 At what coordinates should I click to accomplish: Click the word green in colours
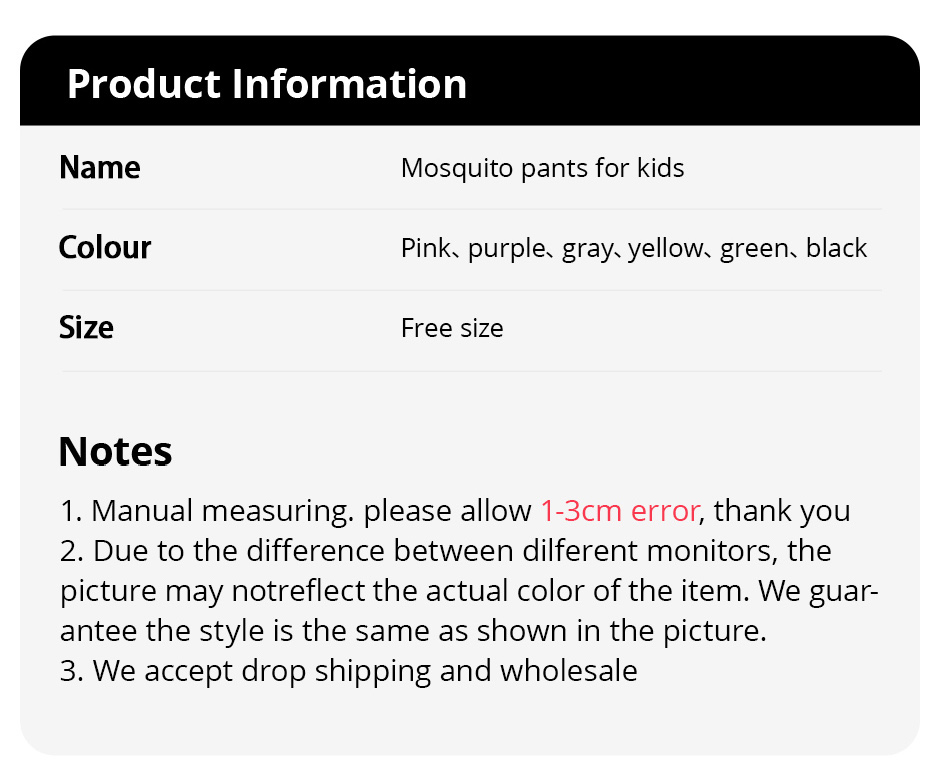[755, 249]
